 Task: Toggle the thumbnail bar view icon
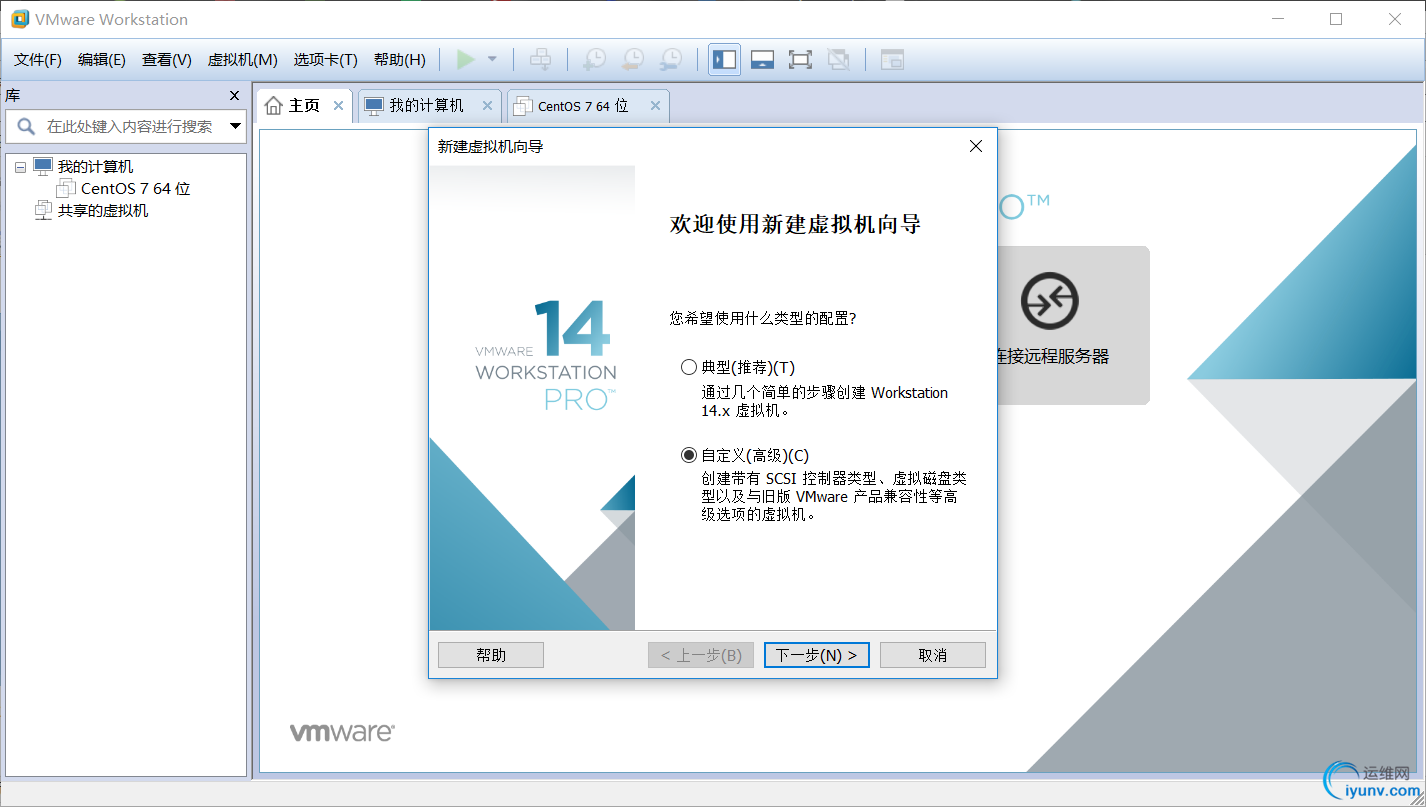(x=762, y=60)
